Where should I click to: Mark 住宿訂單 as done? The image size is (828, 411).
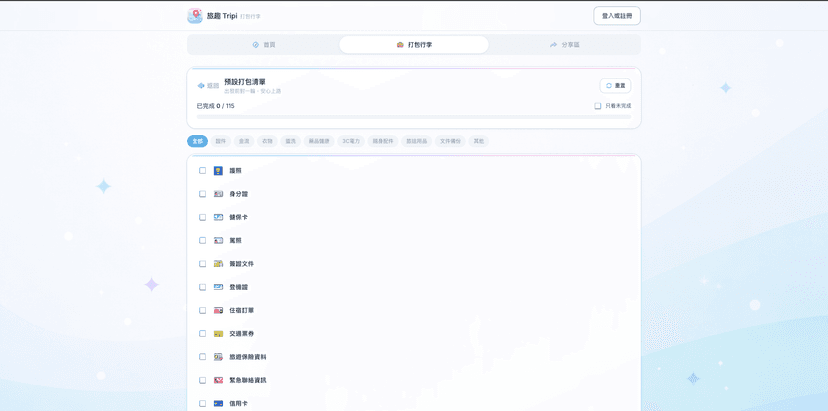[x=202, y=310]
